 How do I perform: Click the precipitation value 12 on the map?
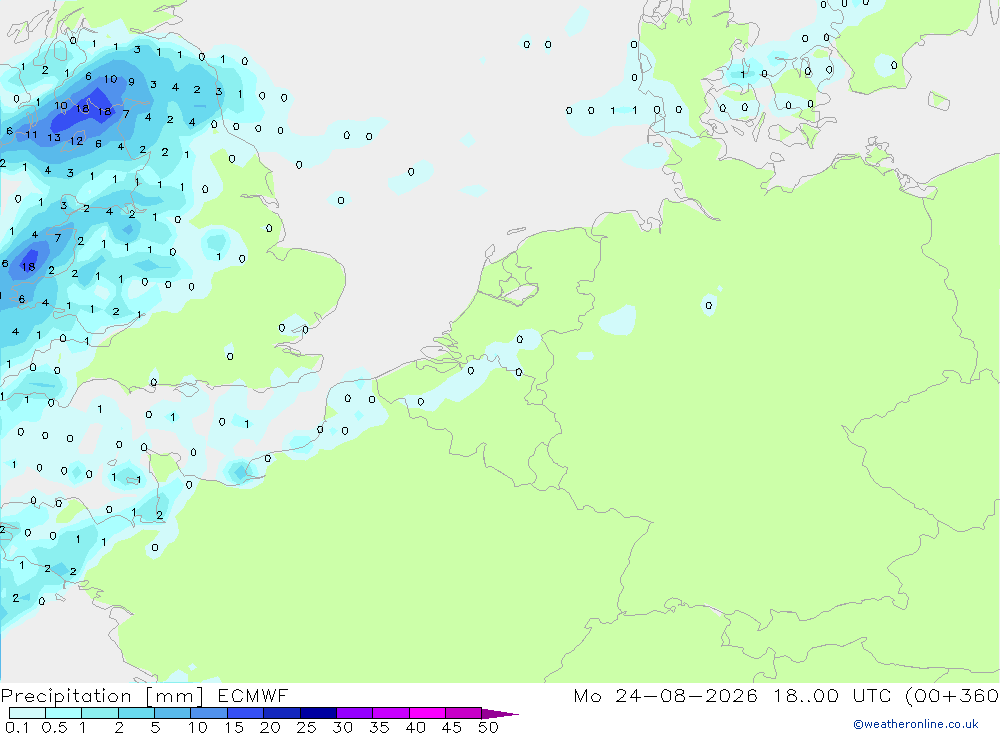(77, 141)
